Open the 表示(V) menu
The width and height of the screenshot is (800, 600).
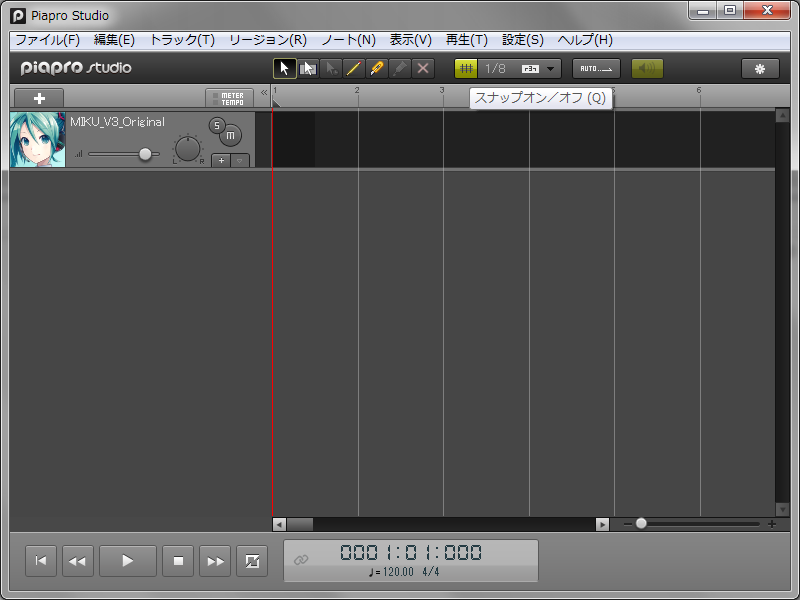411,40
